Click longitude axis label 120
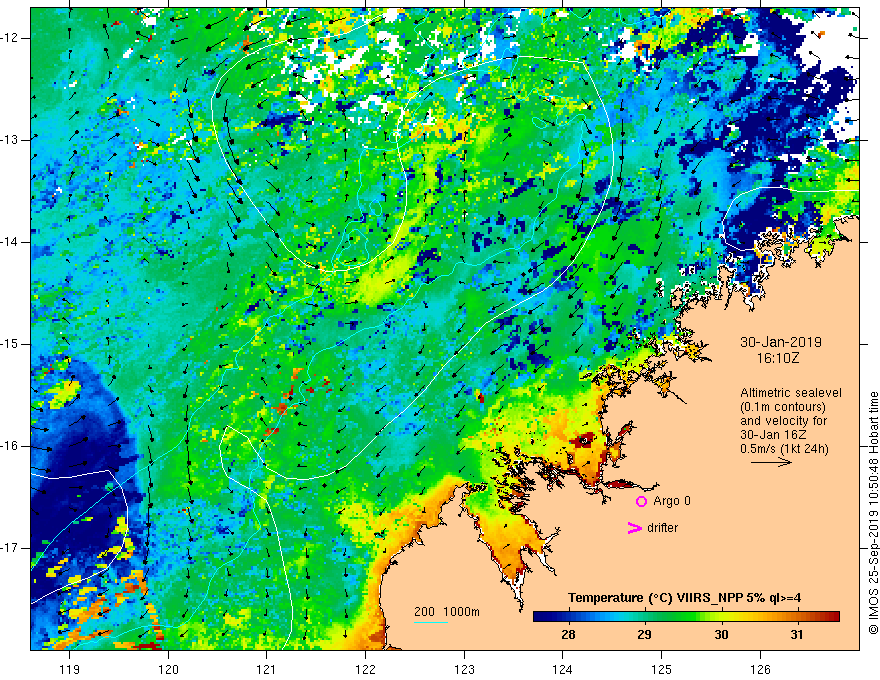The width and height of the screenshot is (880, 680). (168, 669)
